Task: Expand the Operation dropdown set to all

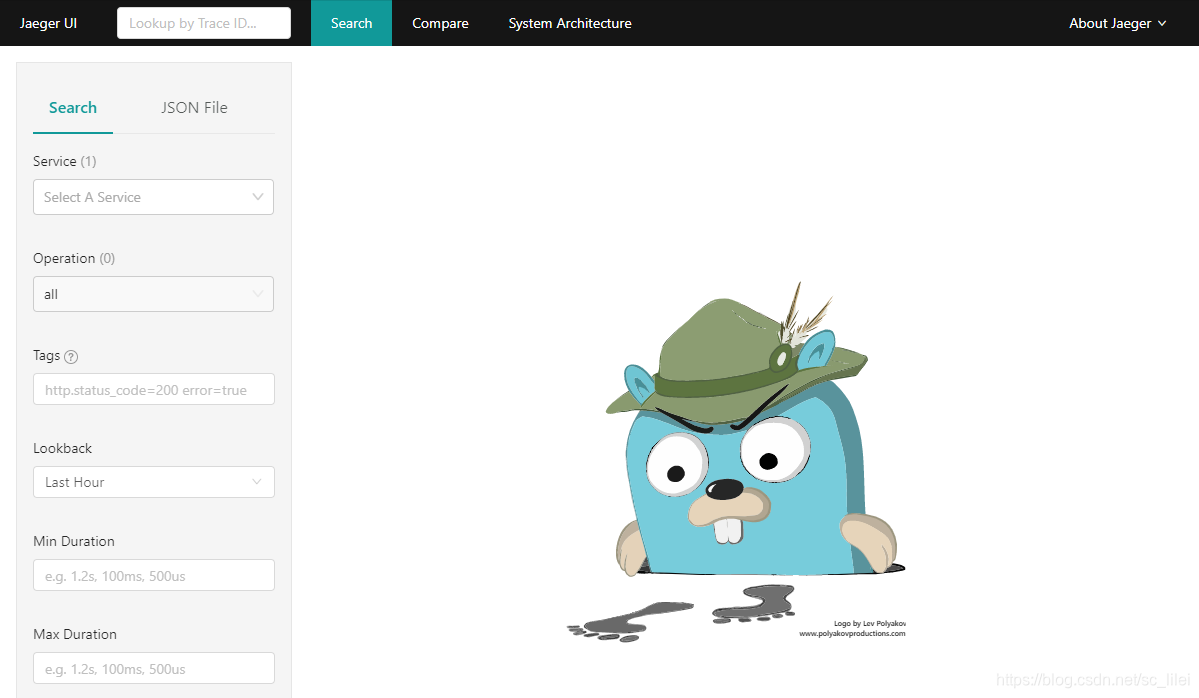Action: tap(153, 294)
